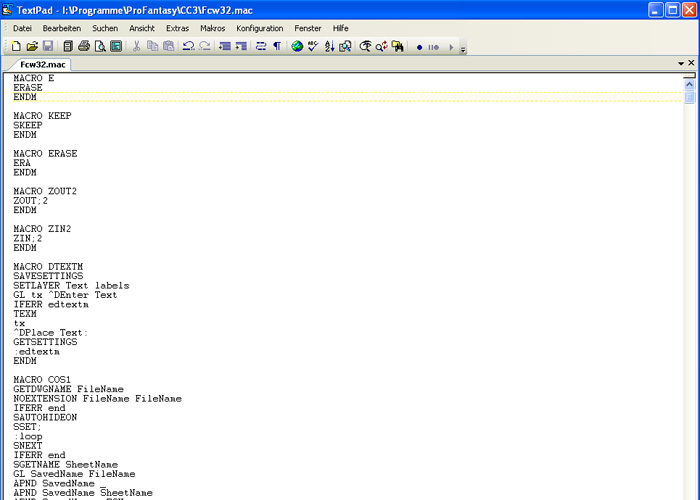Print the document using the printer icon

pos(84,46)
